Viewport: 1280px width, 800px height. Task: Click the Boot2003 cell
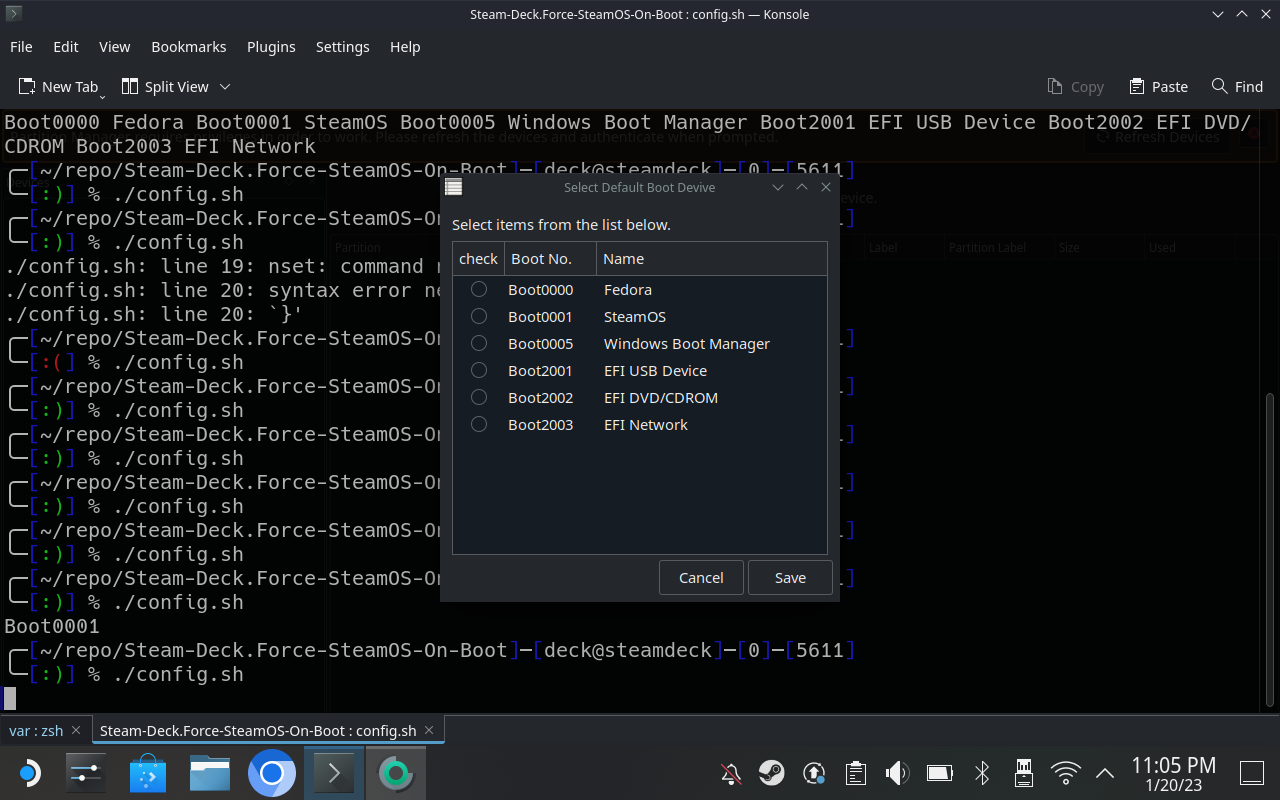click(x=541, y=424)
